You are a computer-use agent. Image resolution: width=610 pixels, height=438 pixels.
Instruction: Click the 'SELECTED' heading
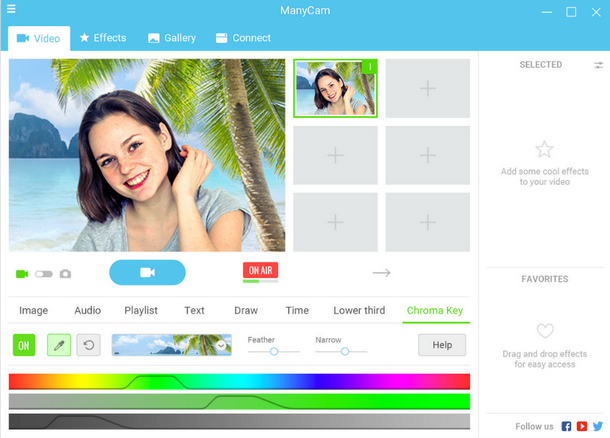pyautogui.click(x=541, y=65)
